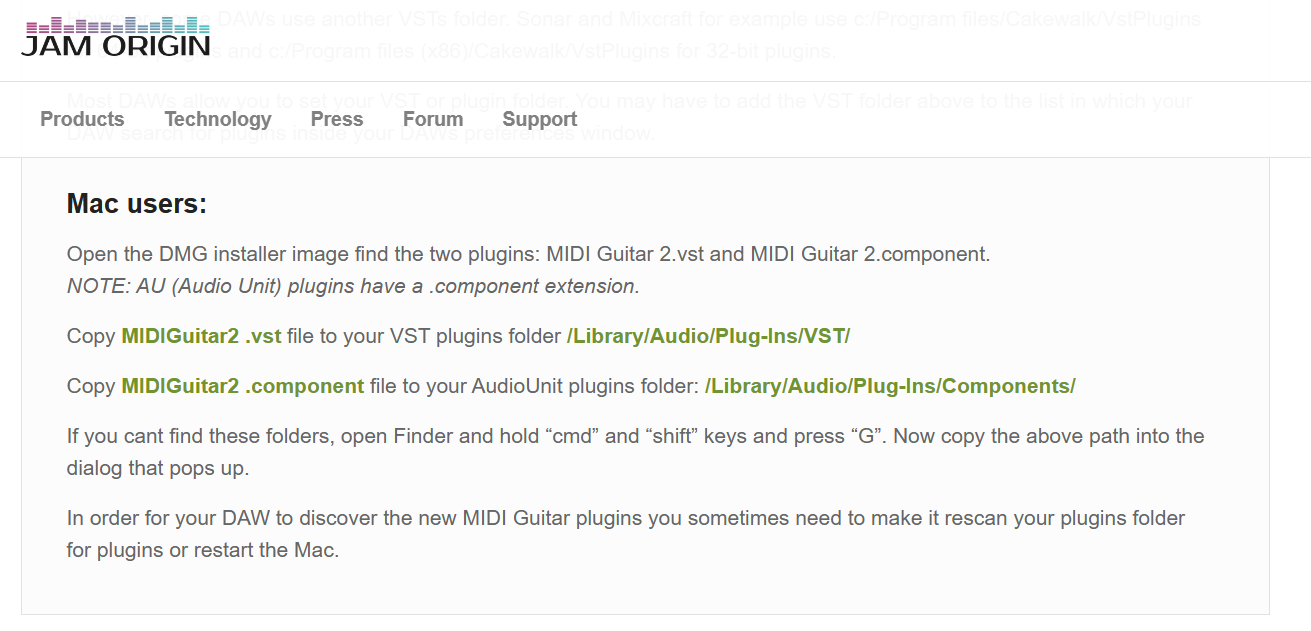Click the italic NOTE about AU plugins
The image size is (1311, 631).
click(x=352, y=286)
